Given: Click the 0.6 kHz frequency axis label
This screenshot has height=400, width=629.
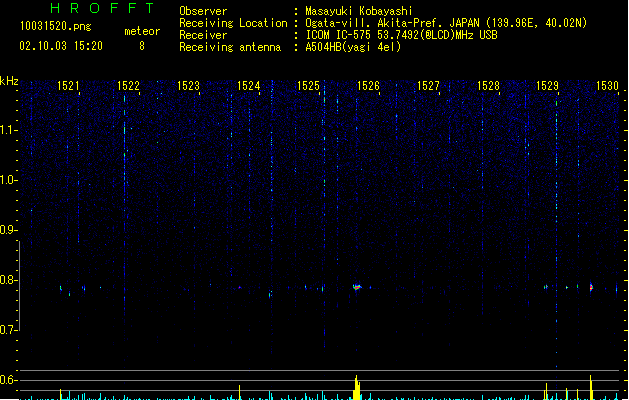Looking at the screenshot, I should (9, 380).
